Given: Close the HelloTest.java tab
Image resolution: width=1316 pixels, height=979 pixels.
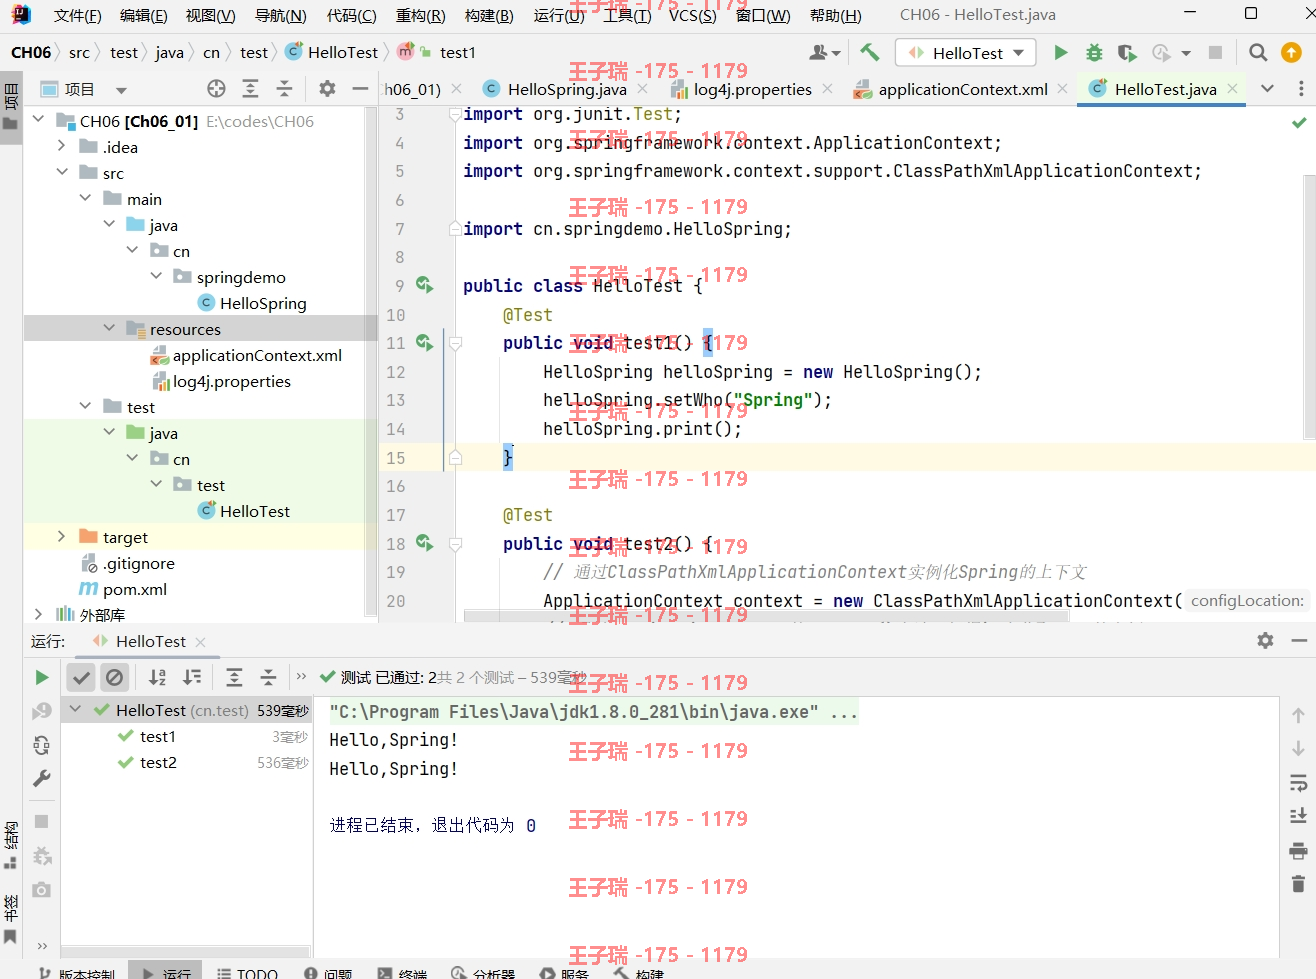Looking at the screenshot, I should [1232, 89].
